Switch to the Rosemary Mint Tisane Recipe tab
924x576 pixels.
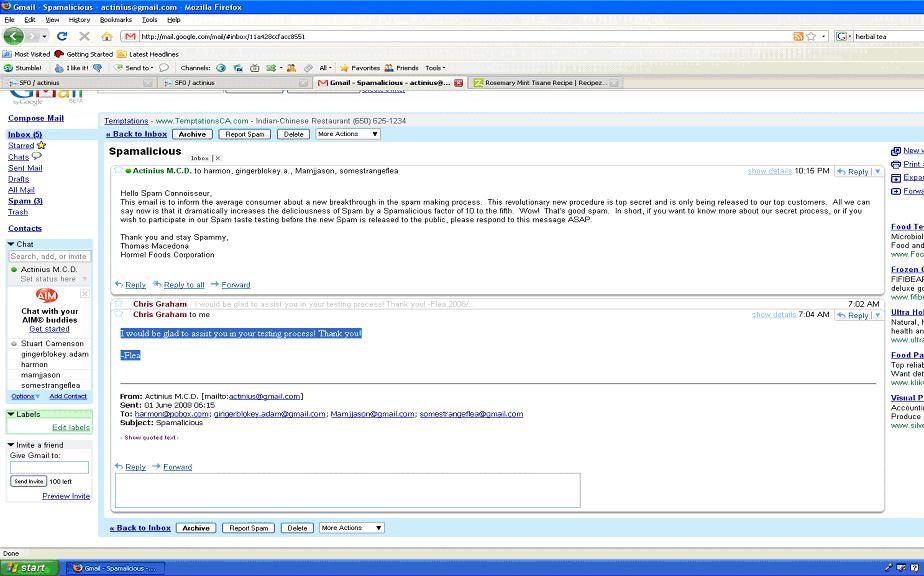coord(545,83)
